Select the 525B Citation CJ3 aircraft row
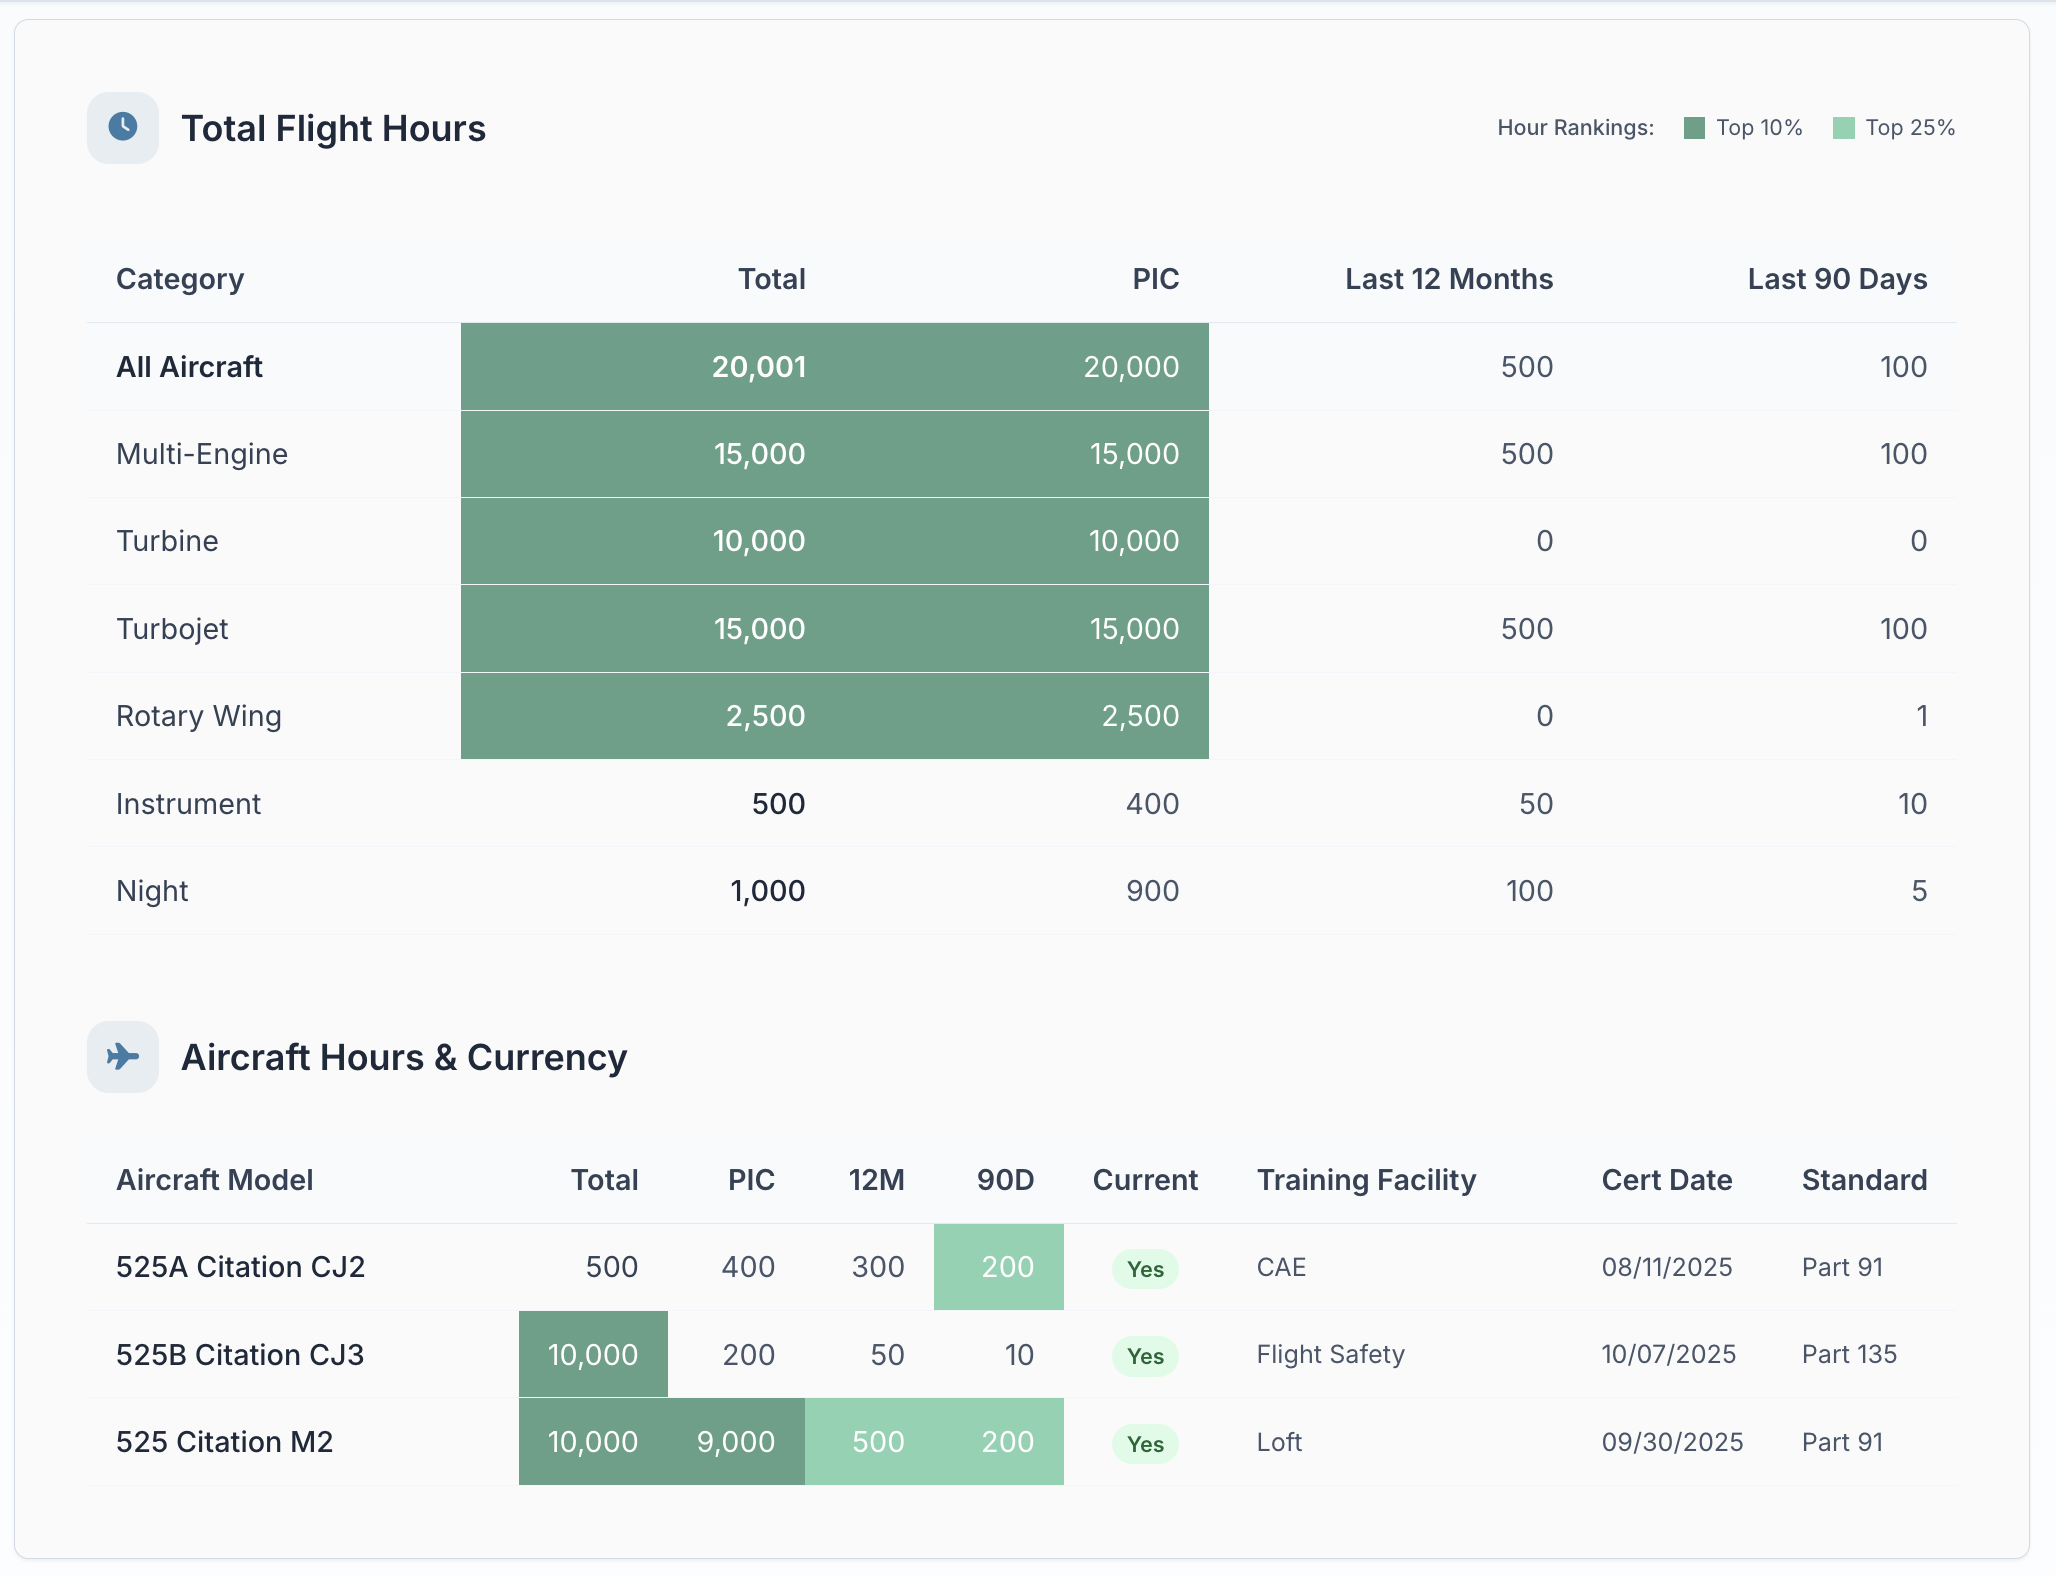Screen dimensions: 2056x1576 (240, 1355)
